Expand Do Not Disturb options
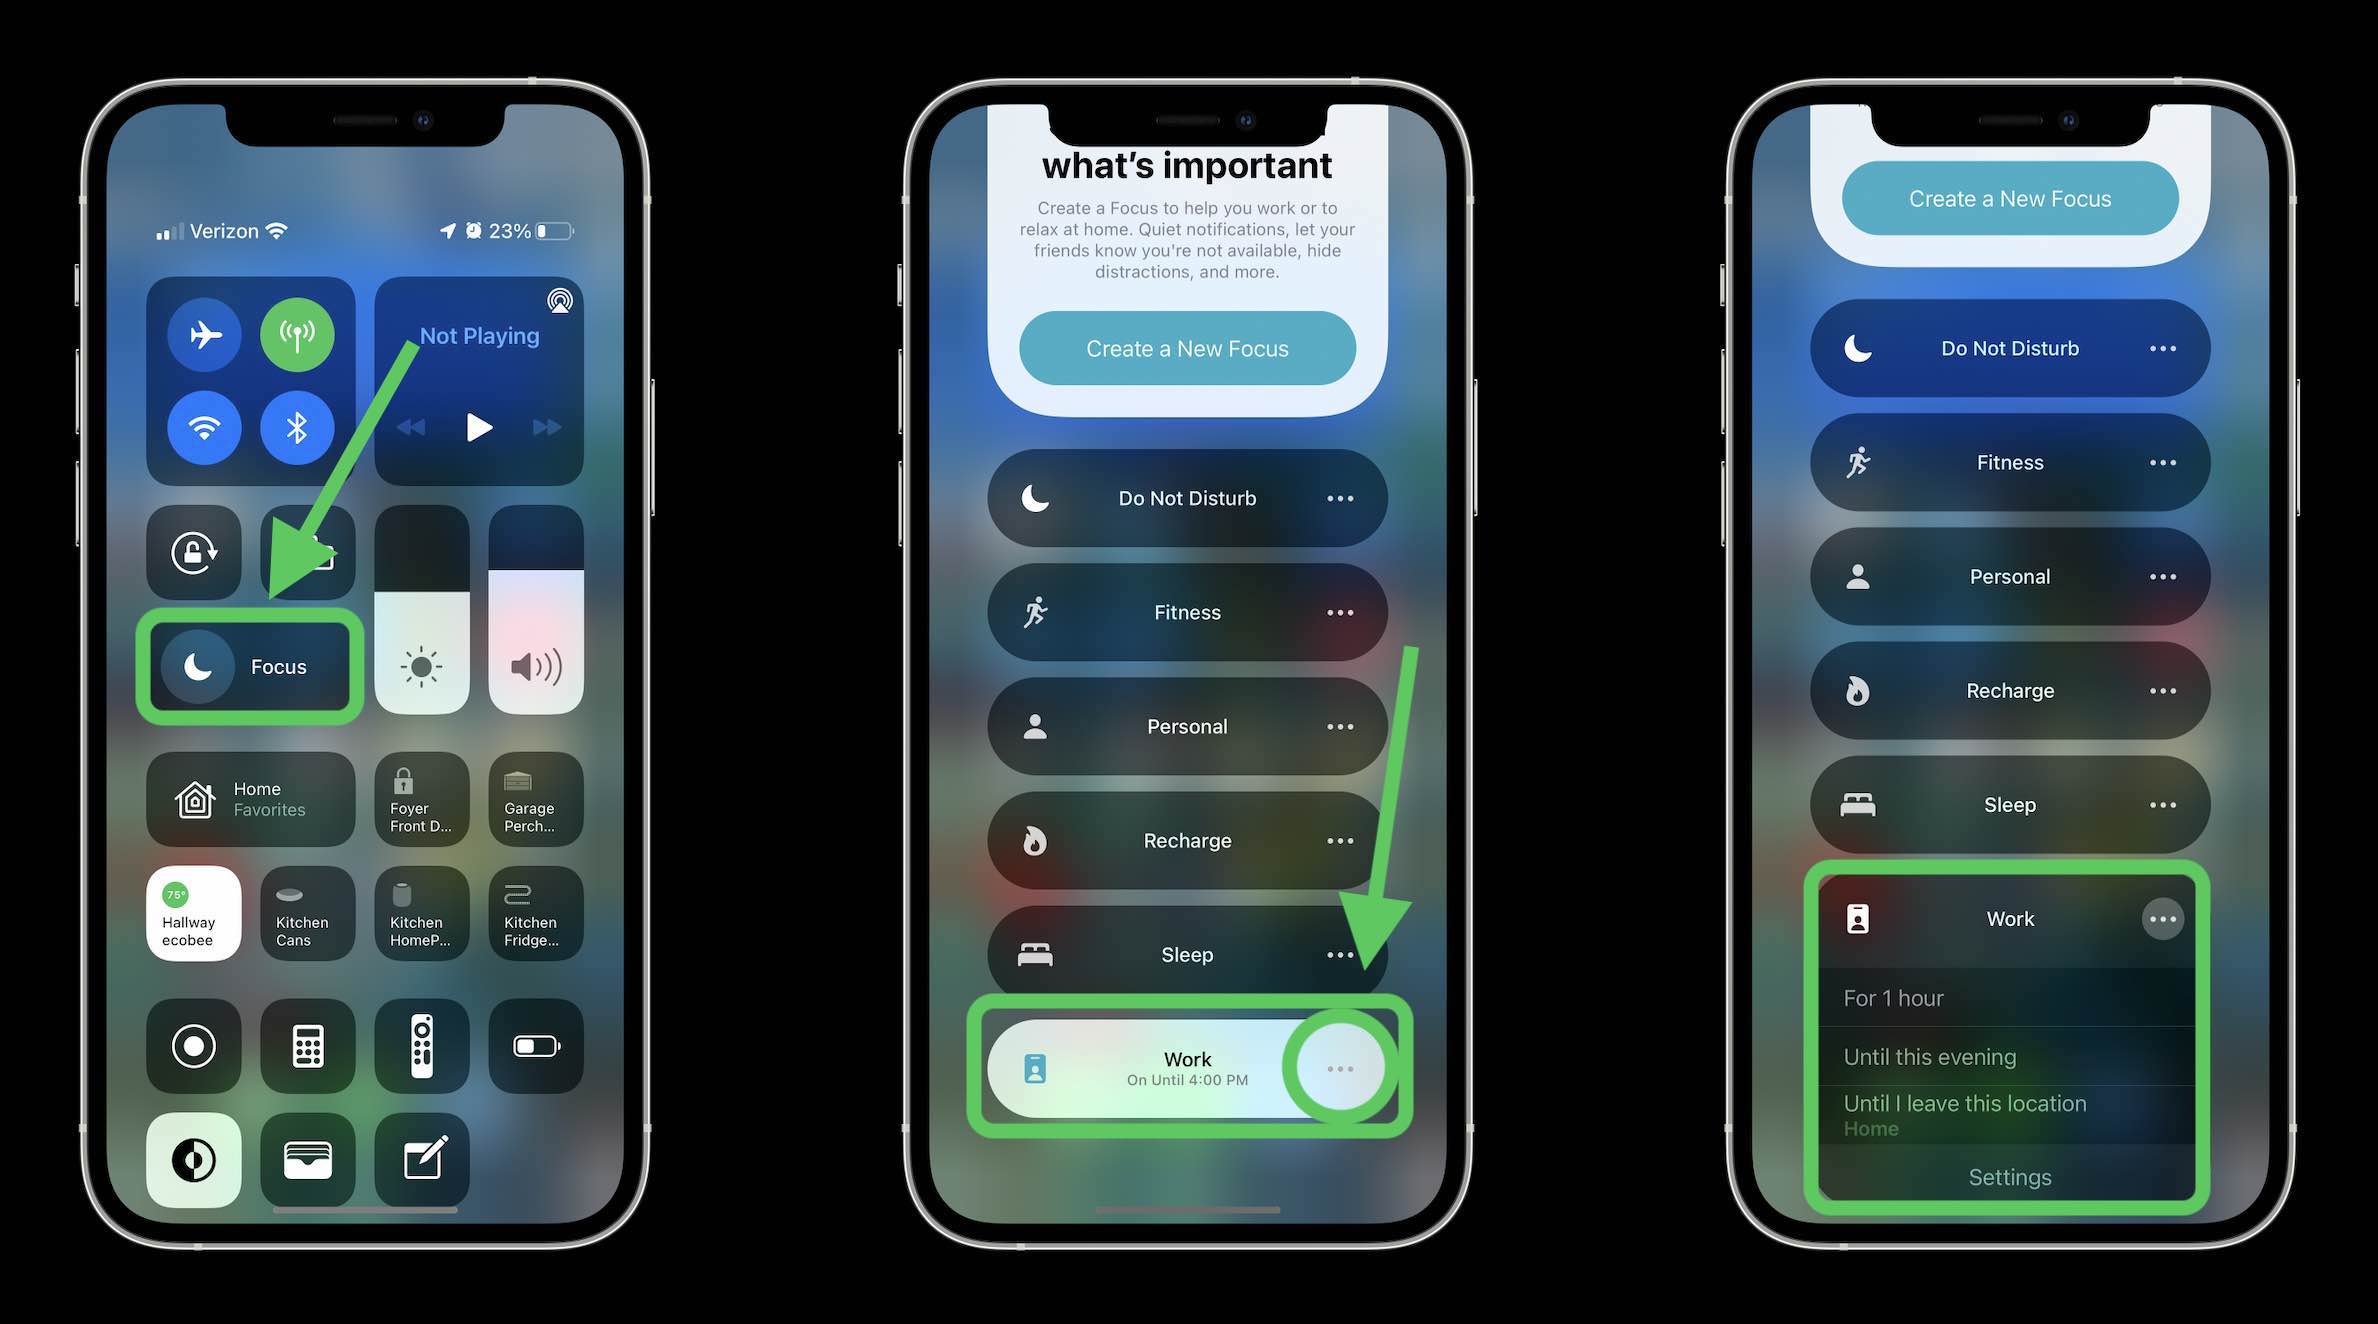Image resolution: width=2378 pixels, height=1324 pixels. pos(2163,347)
